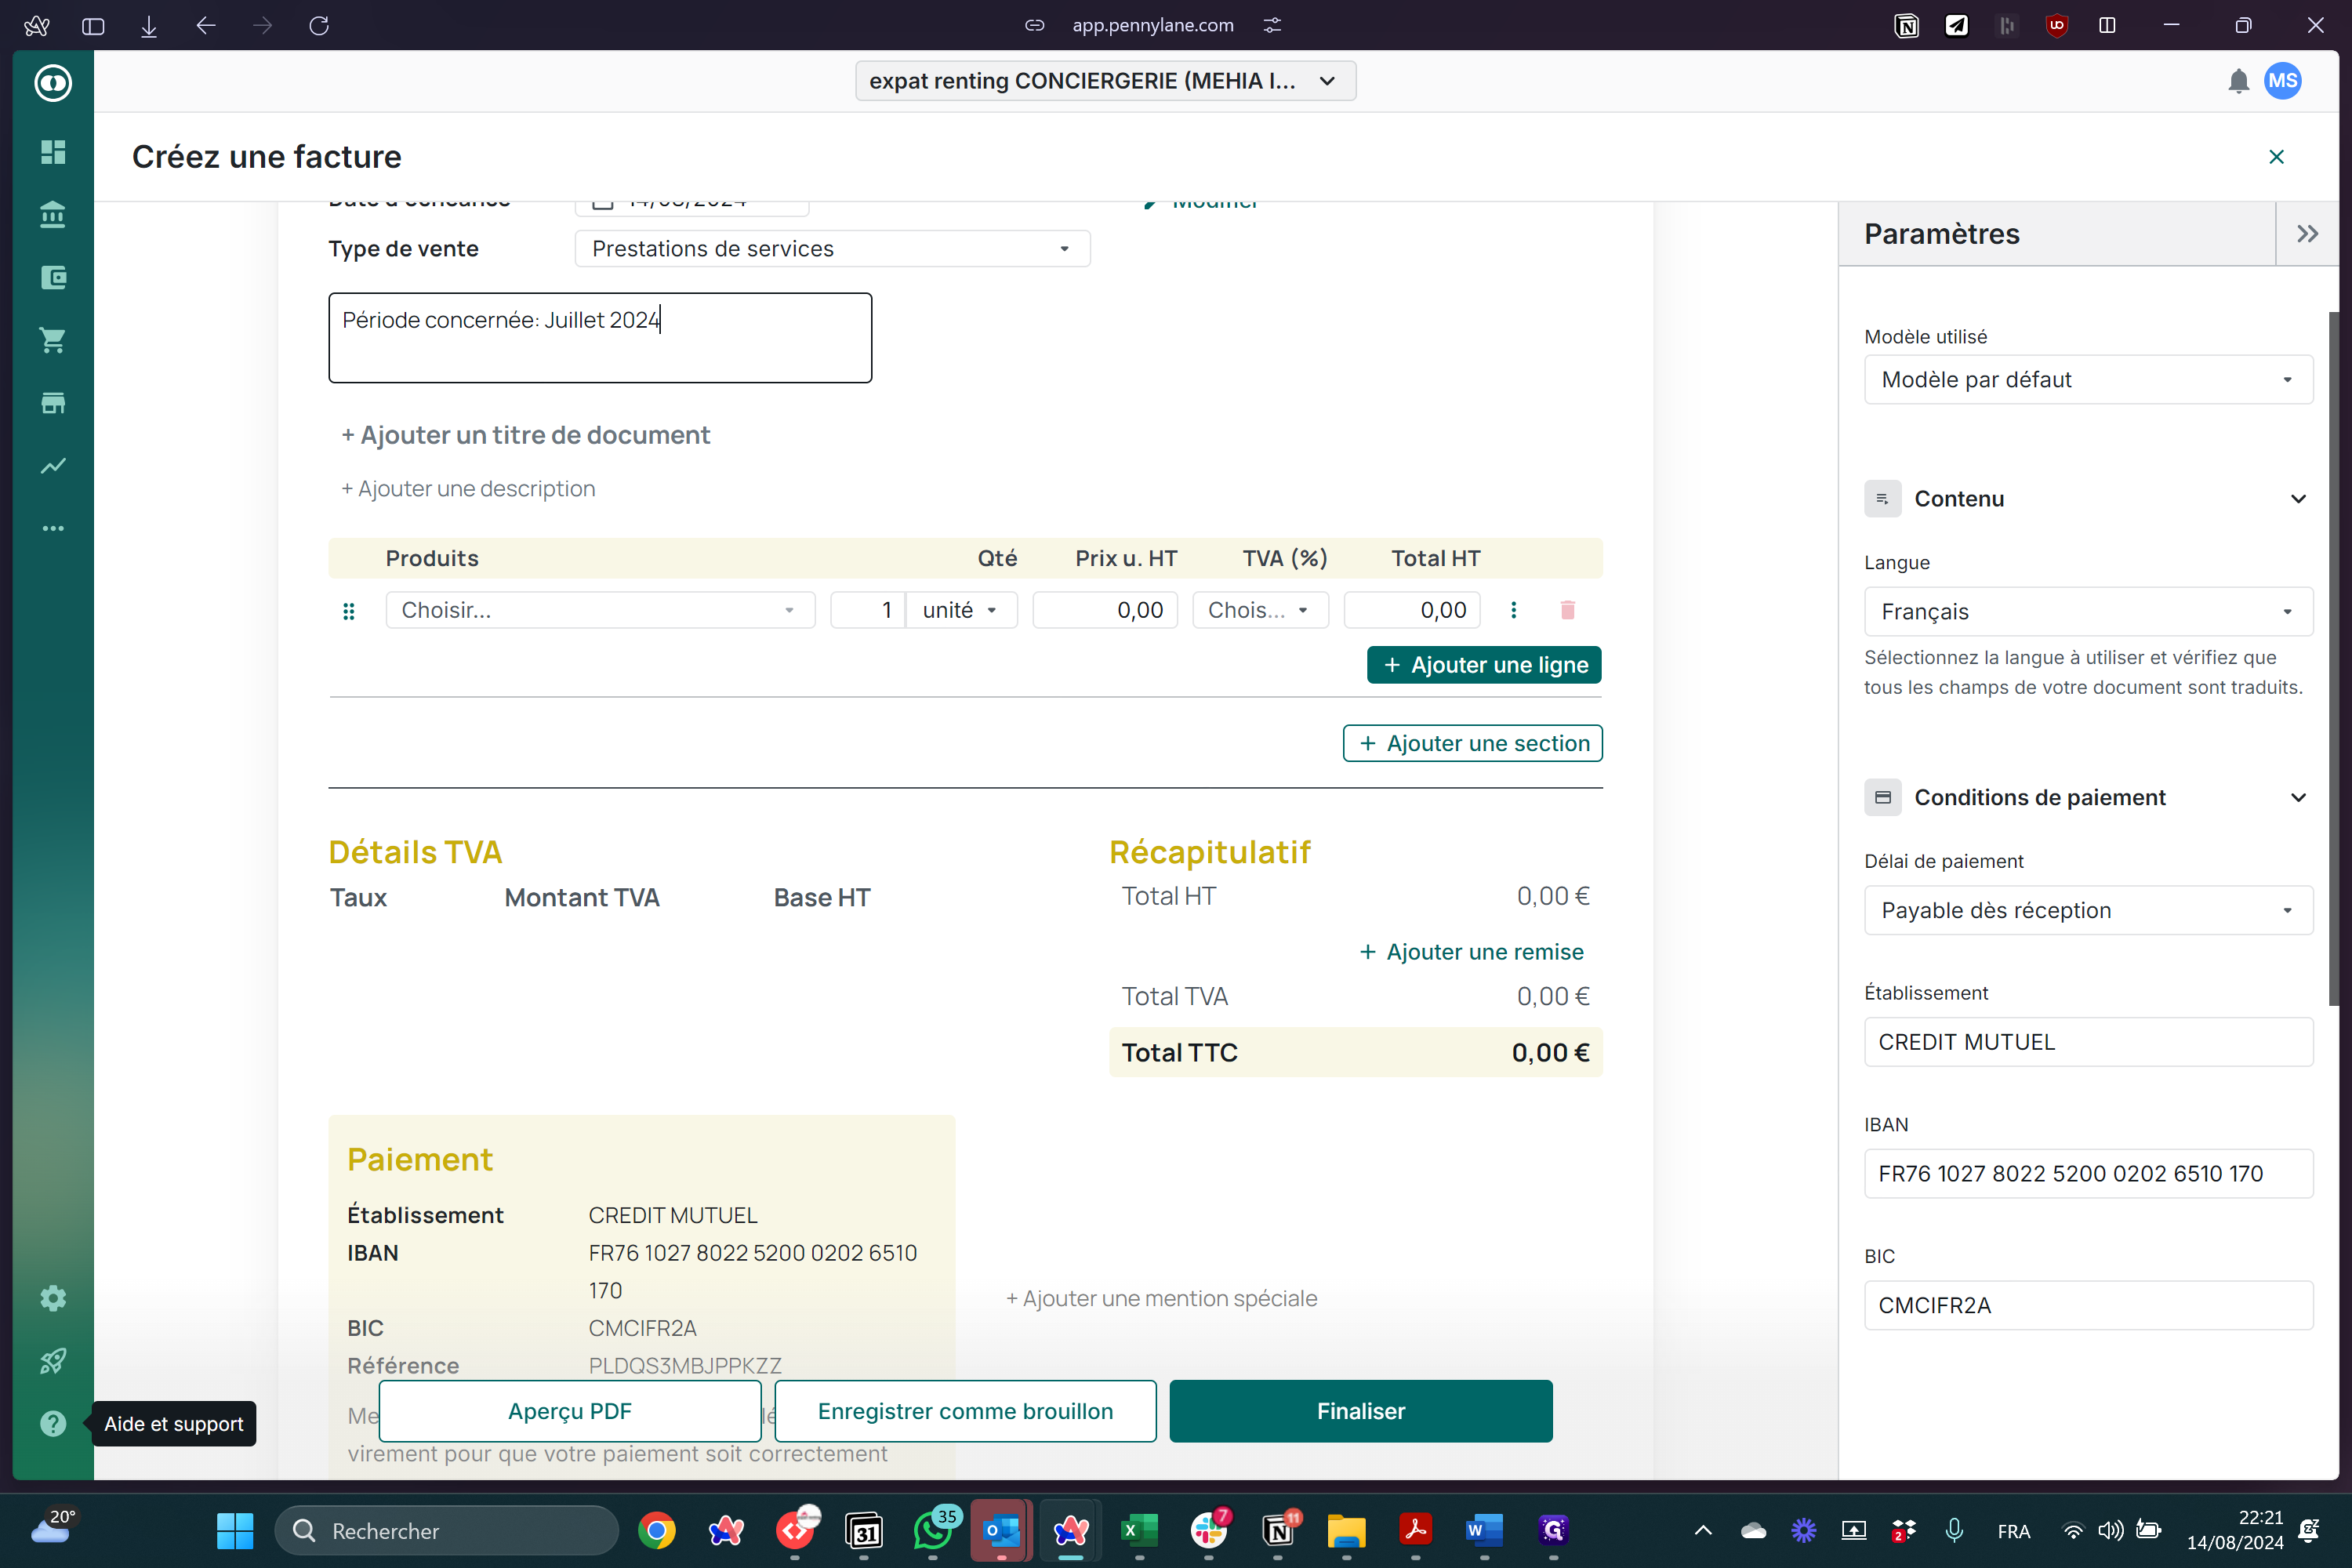This screenshot has height=1568, width=2352.
Task: Open the MS user avatar menu
Action: (x=2283, y=81)
